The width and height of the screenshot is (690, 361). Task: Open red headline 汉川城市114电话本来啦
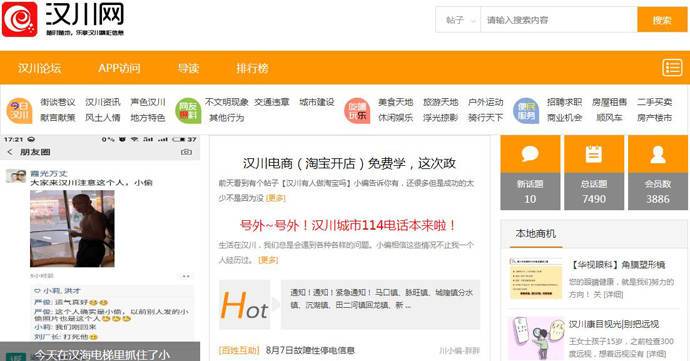coord(349,225)
